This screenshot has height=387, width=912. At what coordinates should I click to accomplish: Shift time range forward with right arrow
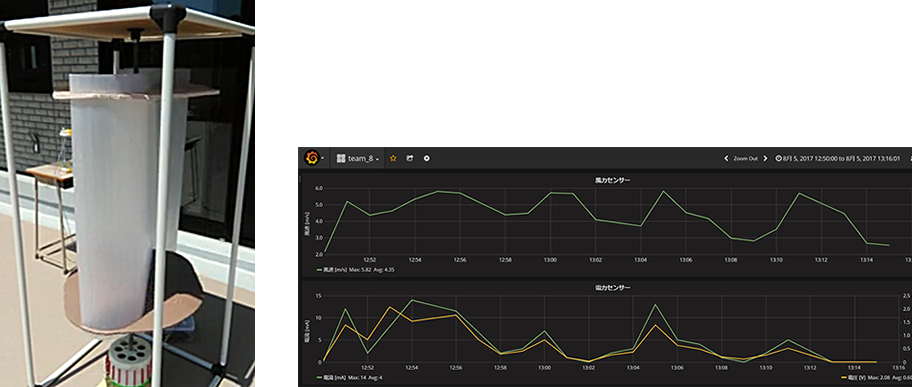[765, 158]
